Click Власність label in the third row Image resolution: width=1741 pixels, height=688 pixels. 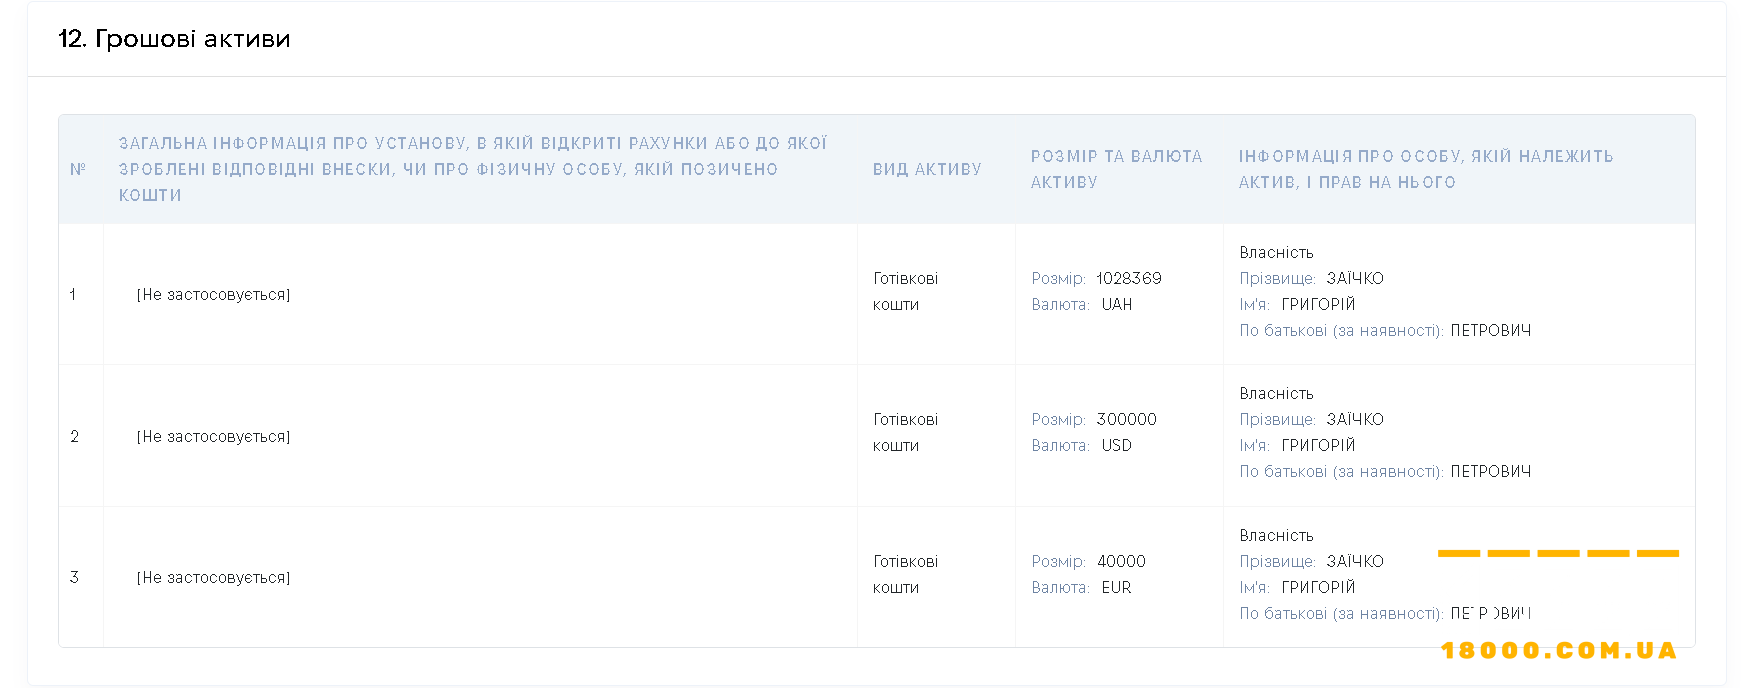coord(1277,535)
